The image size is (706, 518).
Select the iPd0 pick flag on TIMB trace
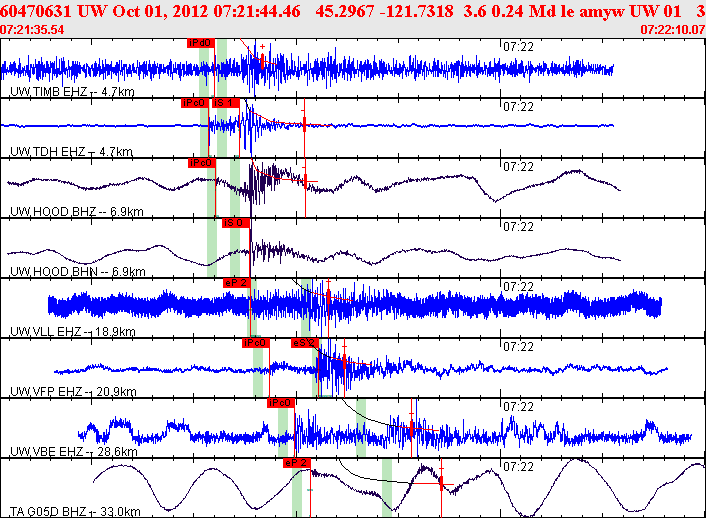(201, 43)
